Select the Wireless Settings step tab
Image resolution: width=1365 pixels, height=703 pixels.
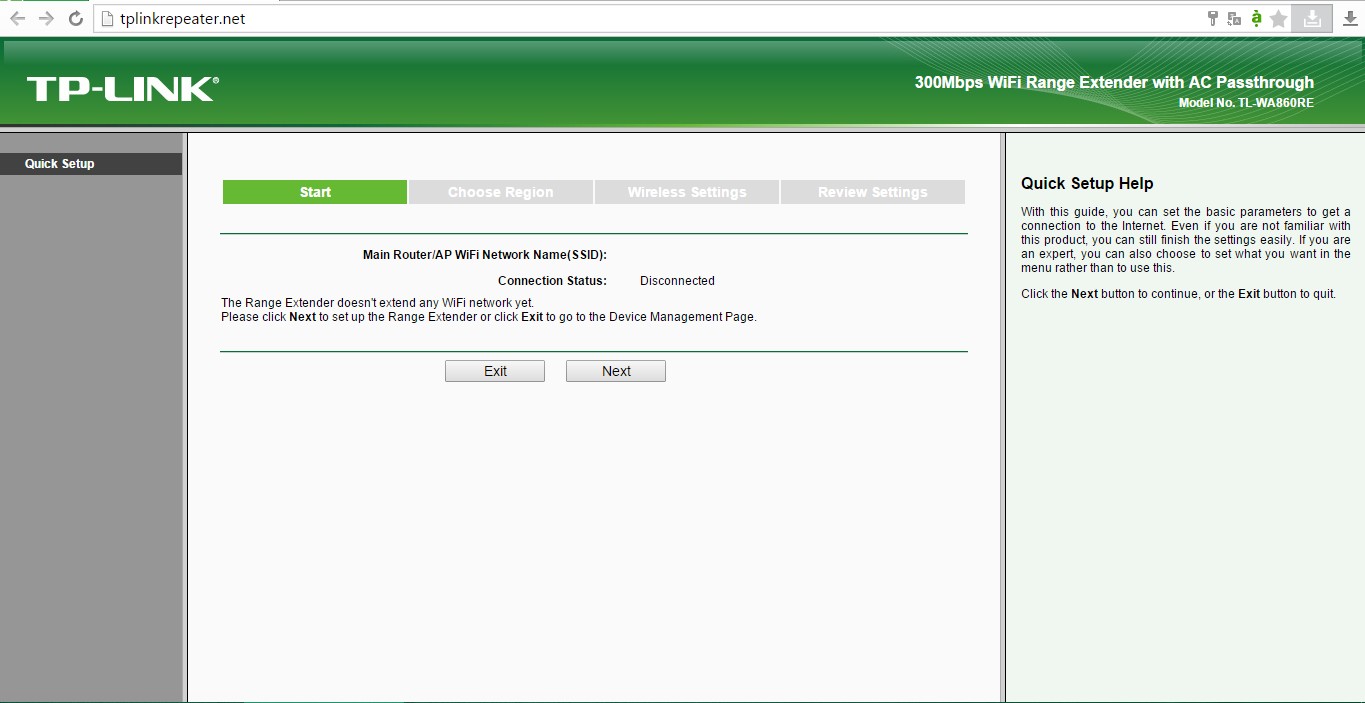687,192
